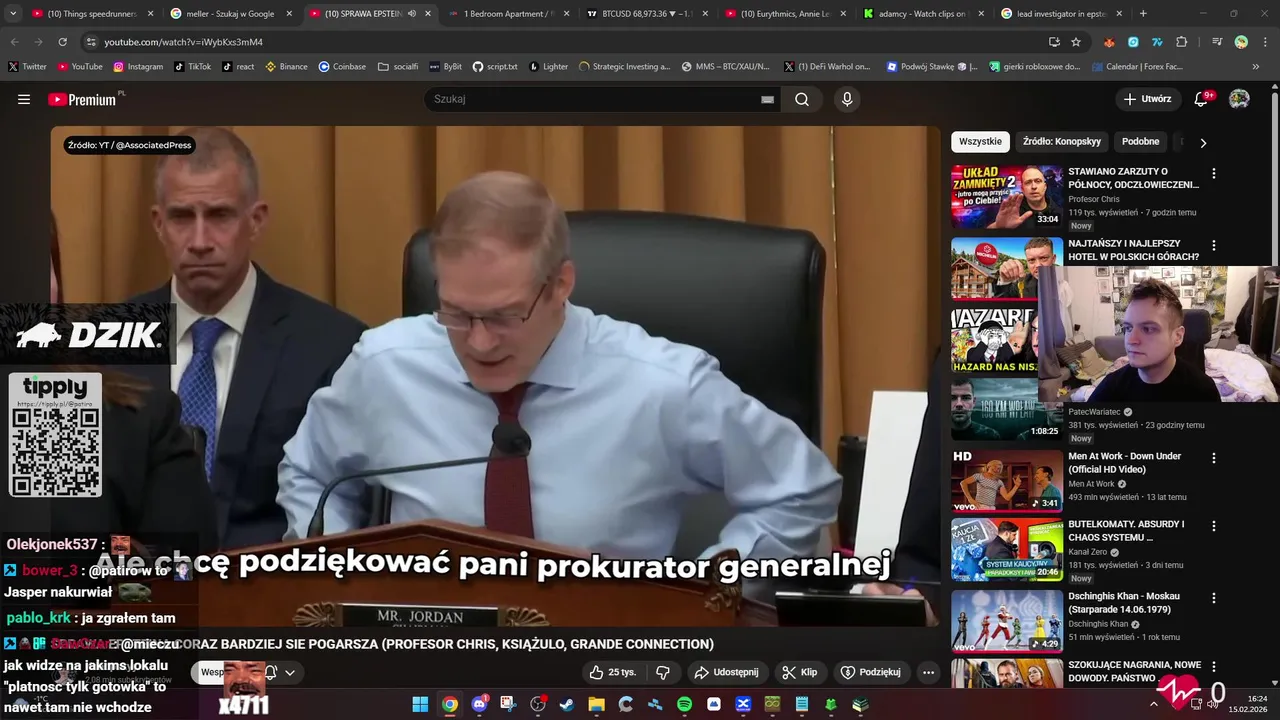Open Men At Work Down Under thumbnail
This screenshot has width=1280, height=720.
coord(1007,481)
